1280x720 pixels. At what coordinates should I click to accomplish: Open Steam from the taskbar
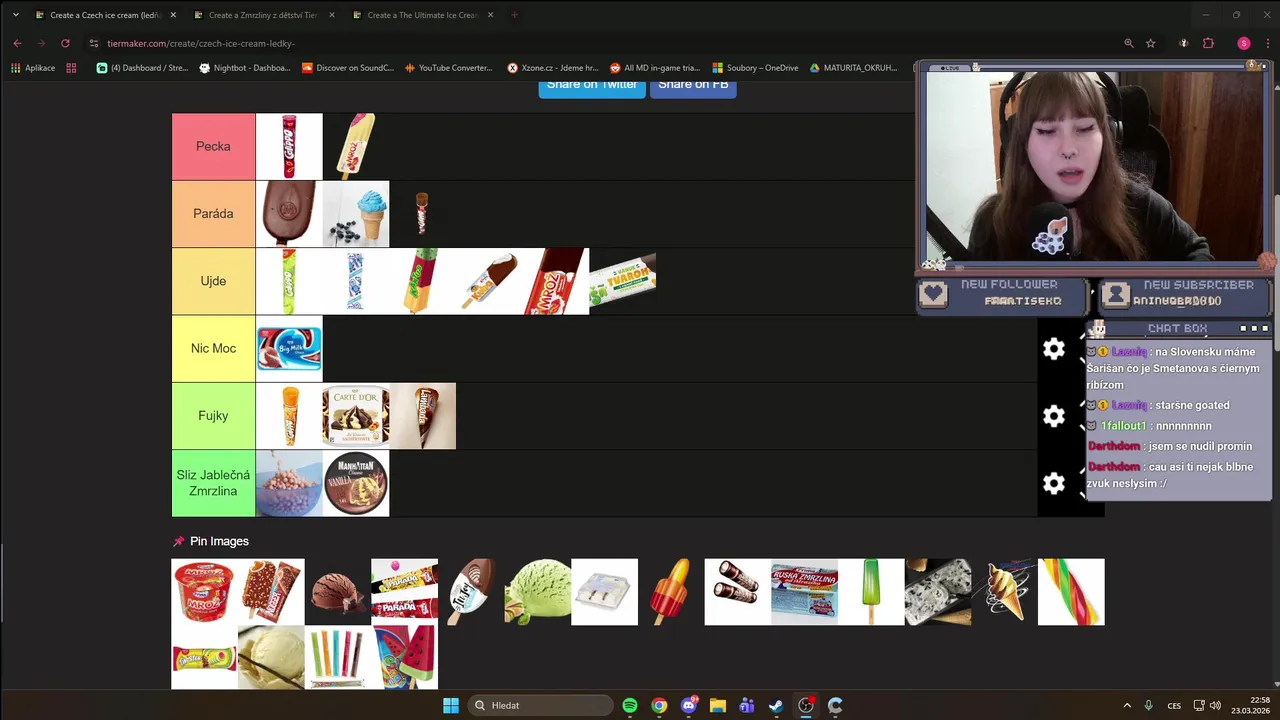776,705
